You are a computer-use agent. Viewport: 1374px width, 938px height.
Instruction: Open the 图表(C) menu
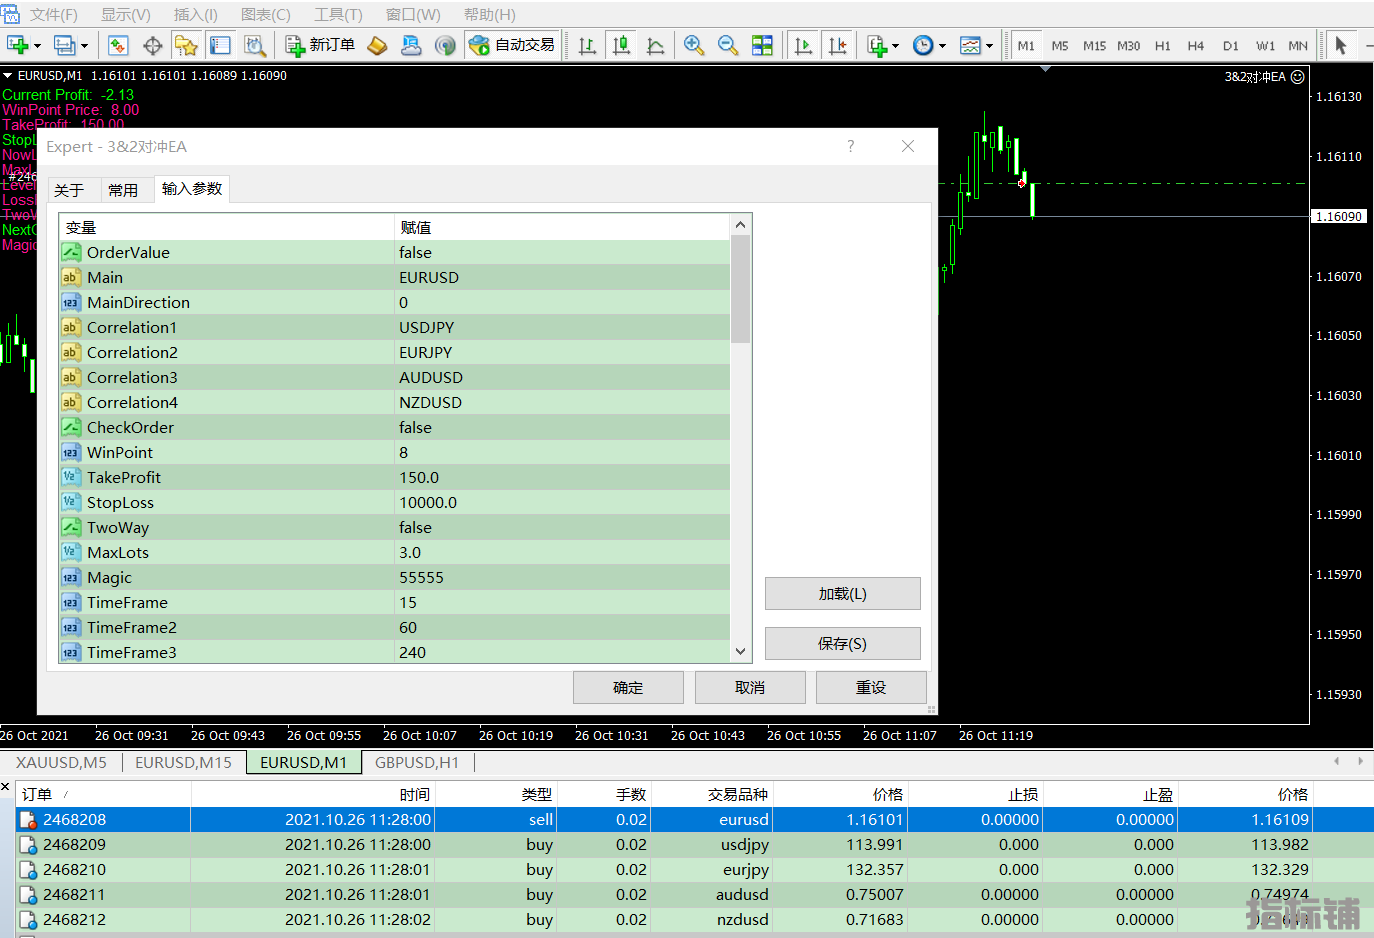pos(266,15)
